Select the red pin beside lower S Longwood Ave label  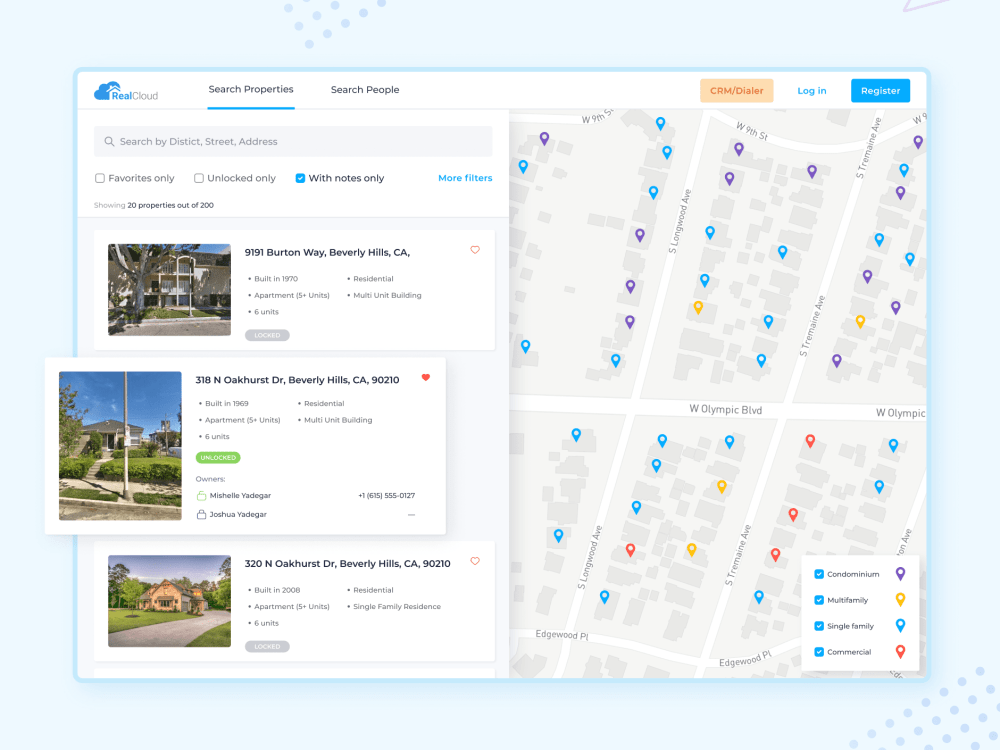(630, 550)
